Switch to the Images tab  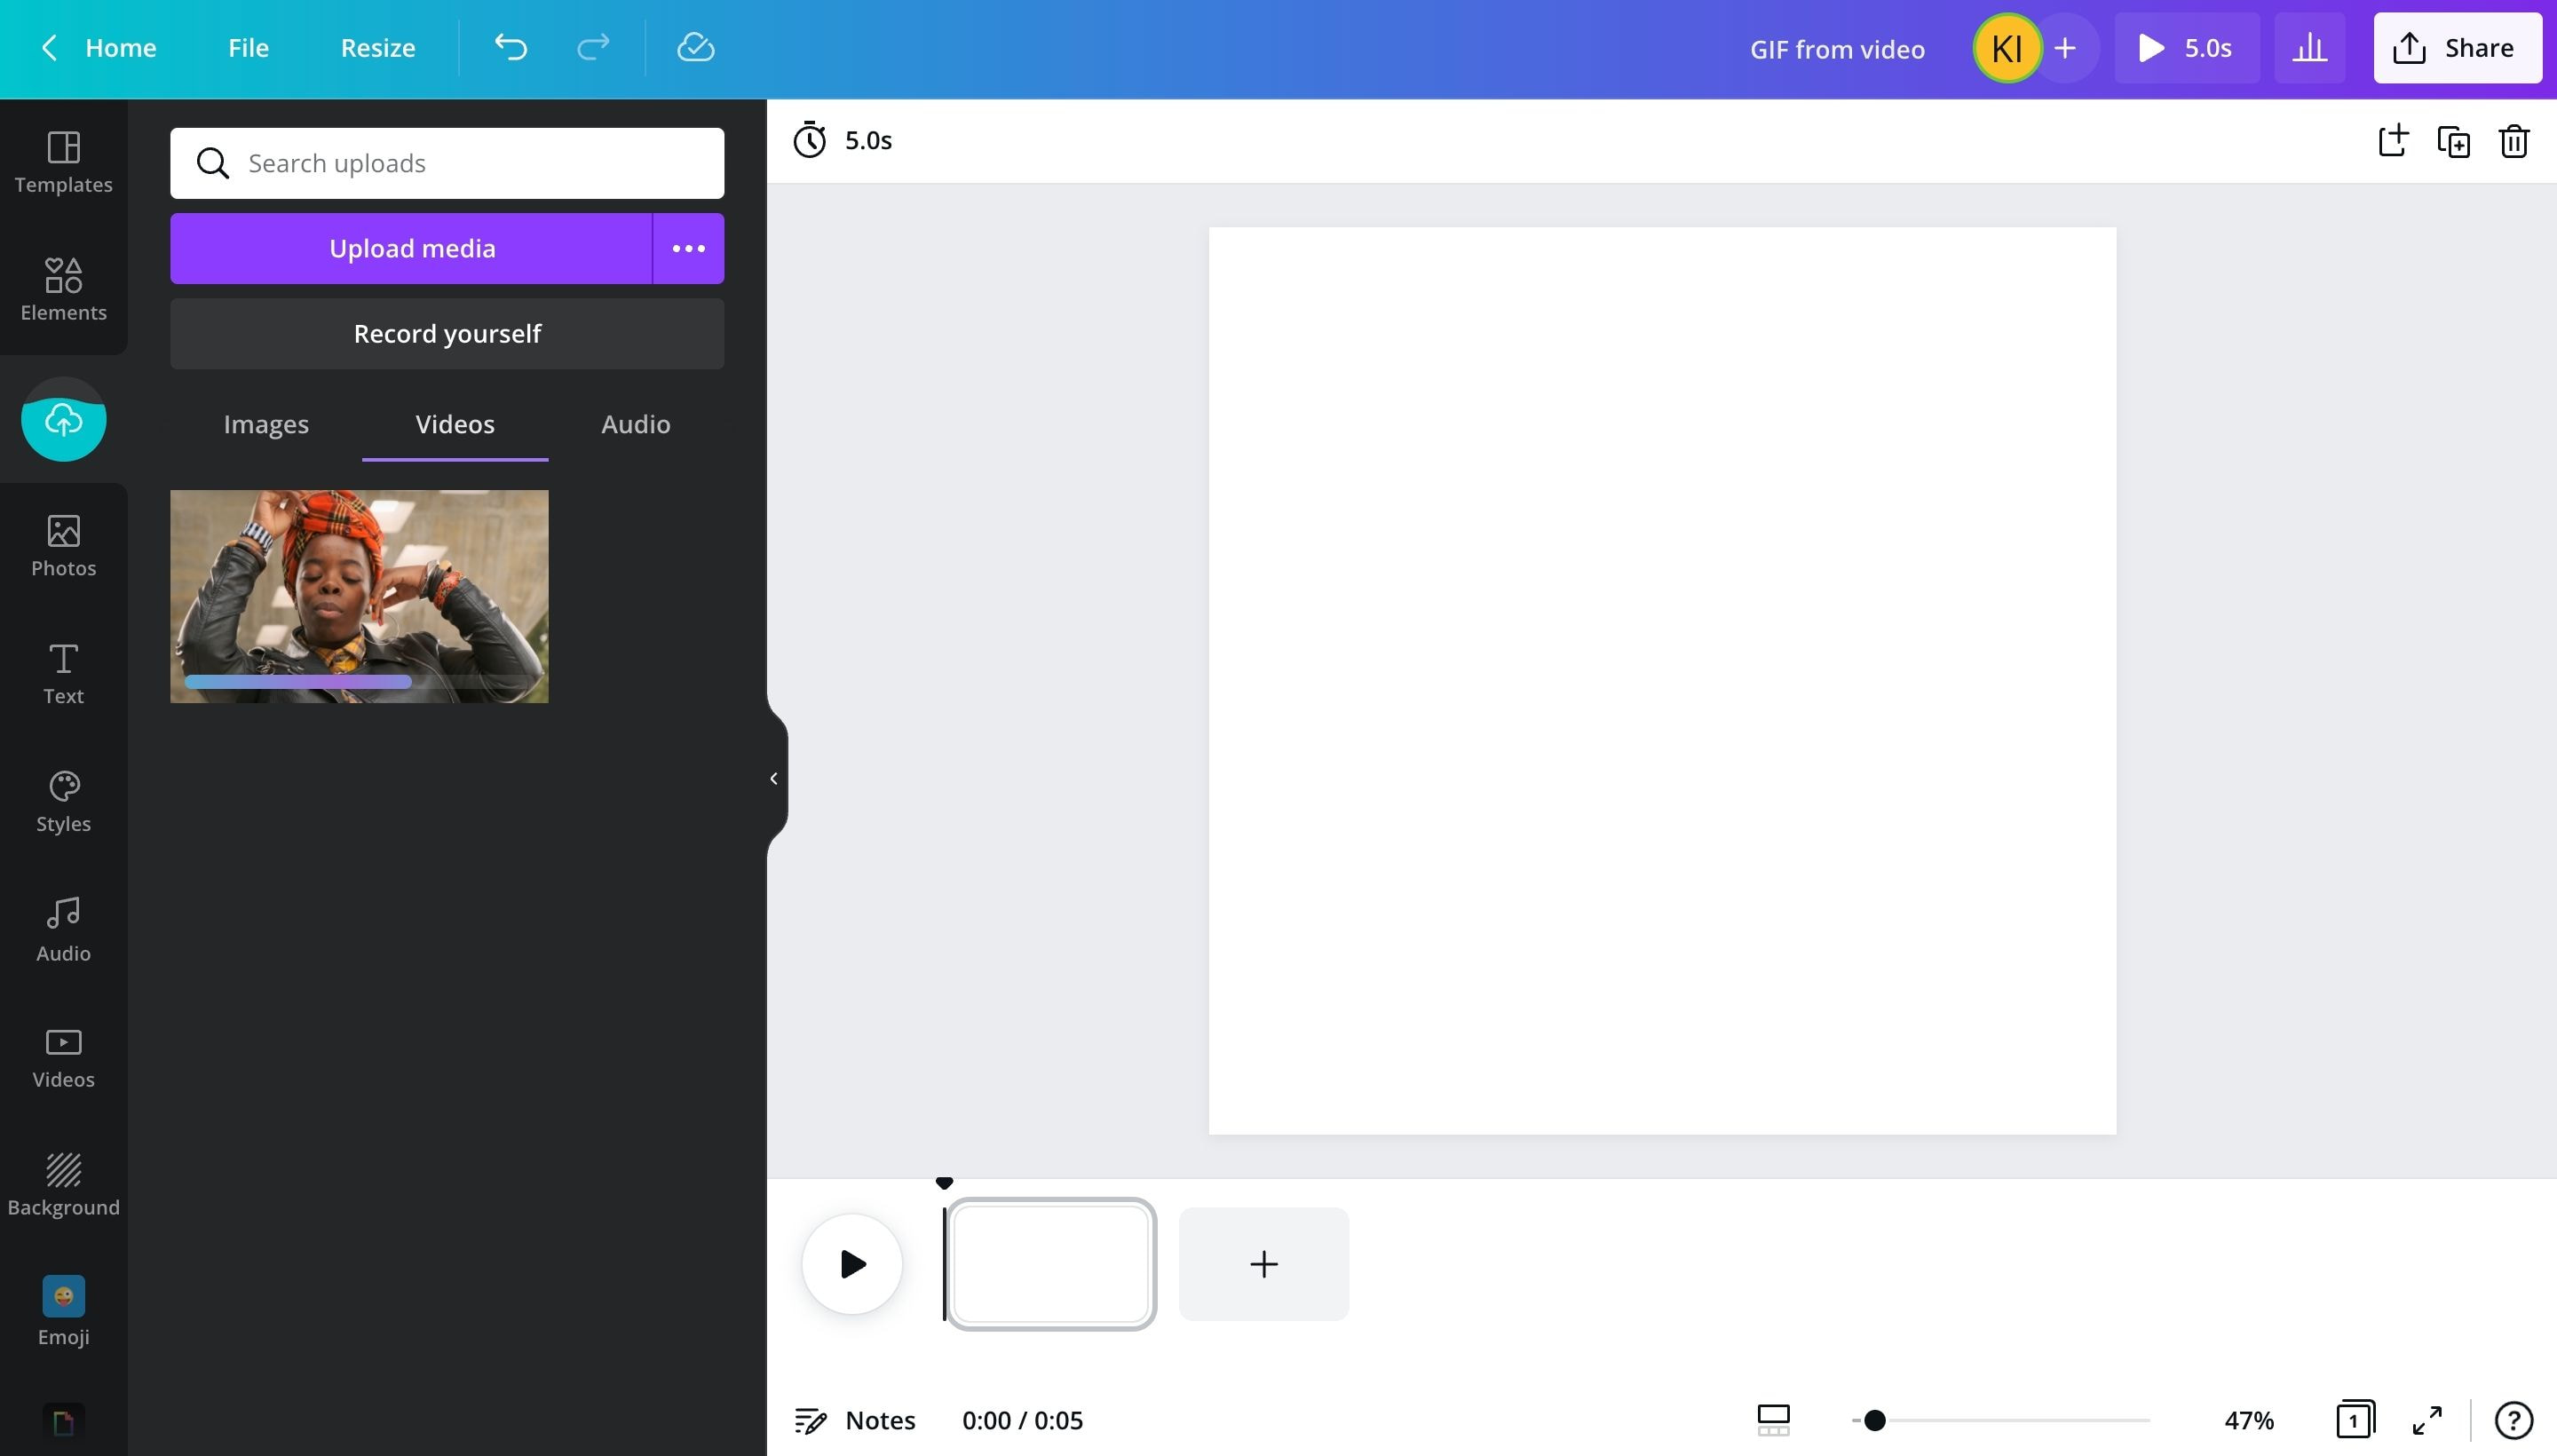tap(266, 424)
